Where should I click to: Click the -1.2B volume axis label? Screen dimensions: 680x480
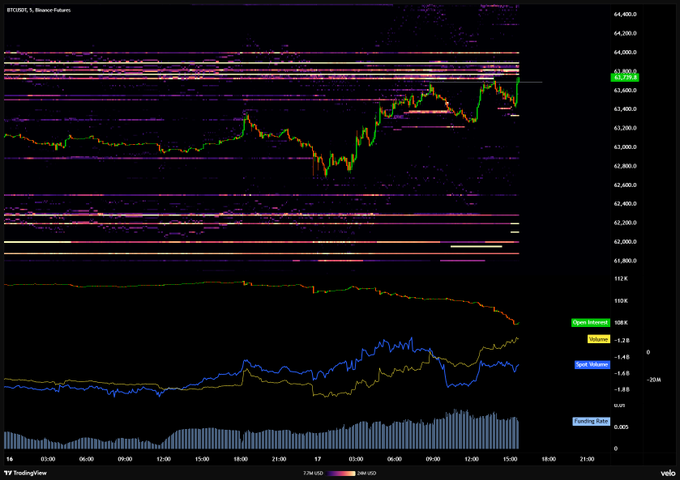click(622, 340)
